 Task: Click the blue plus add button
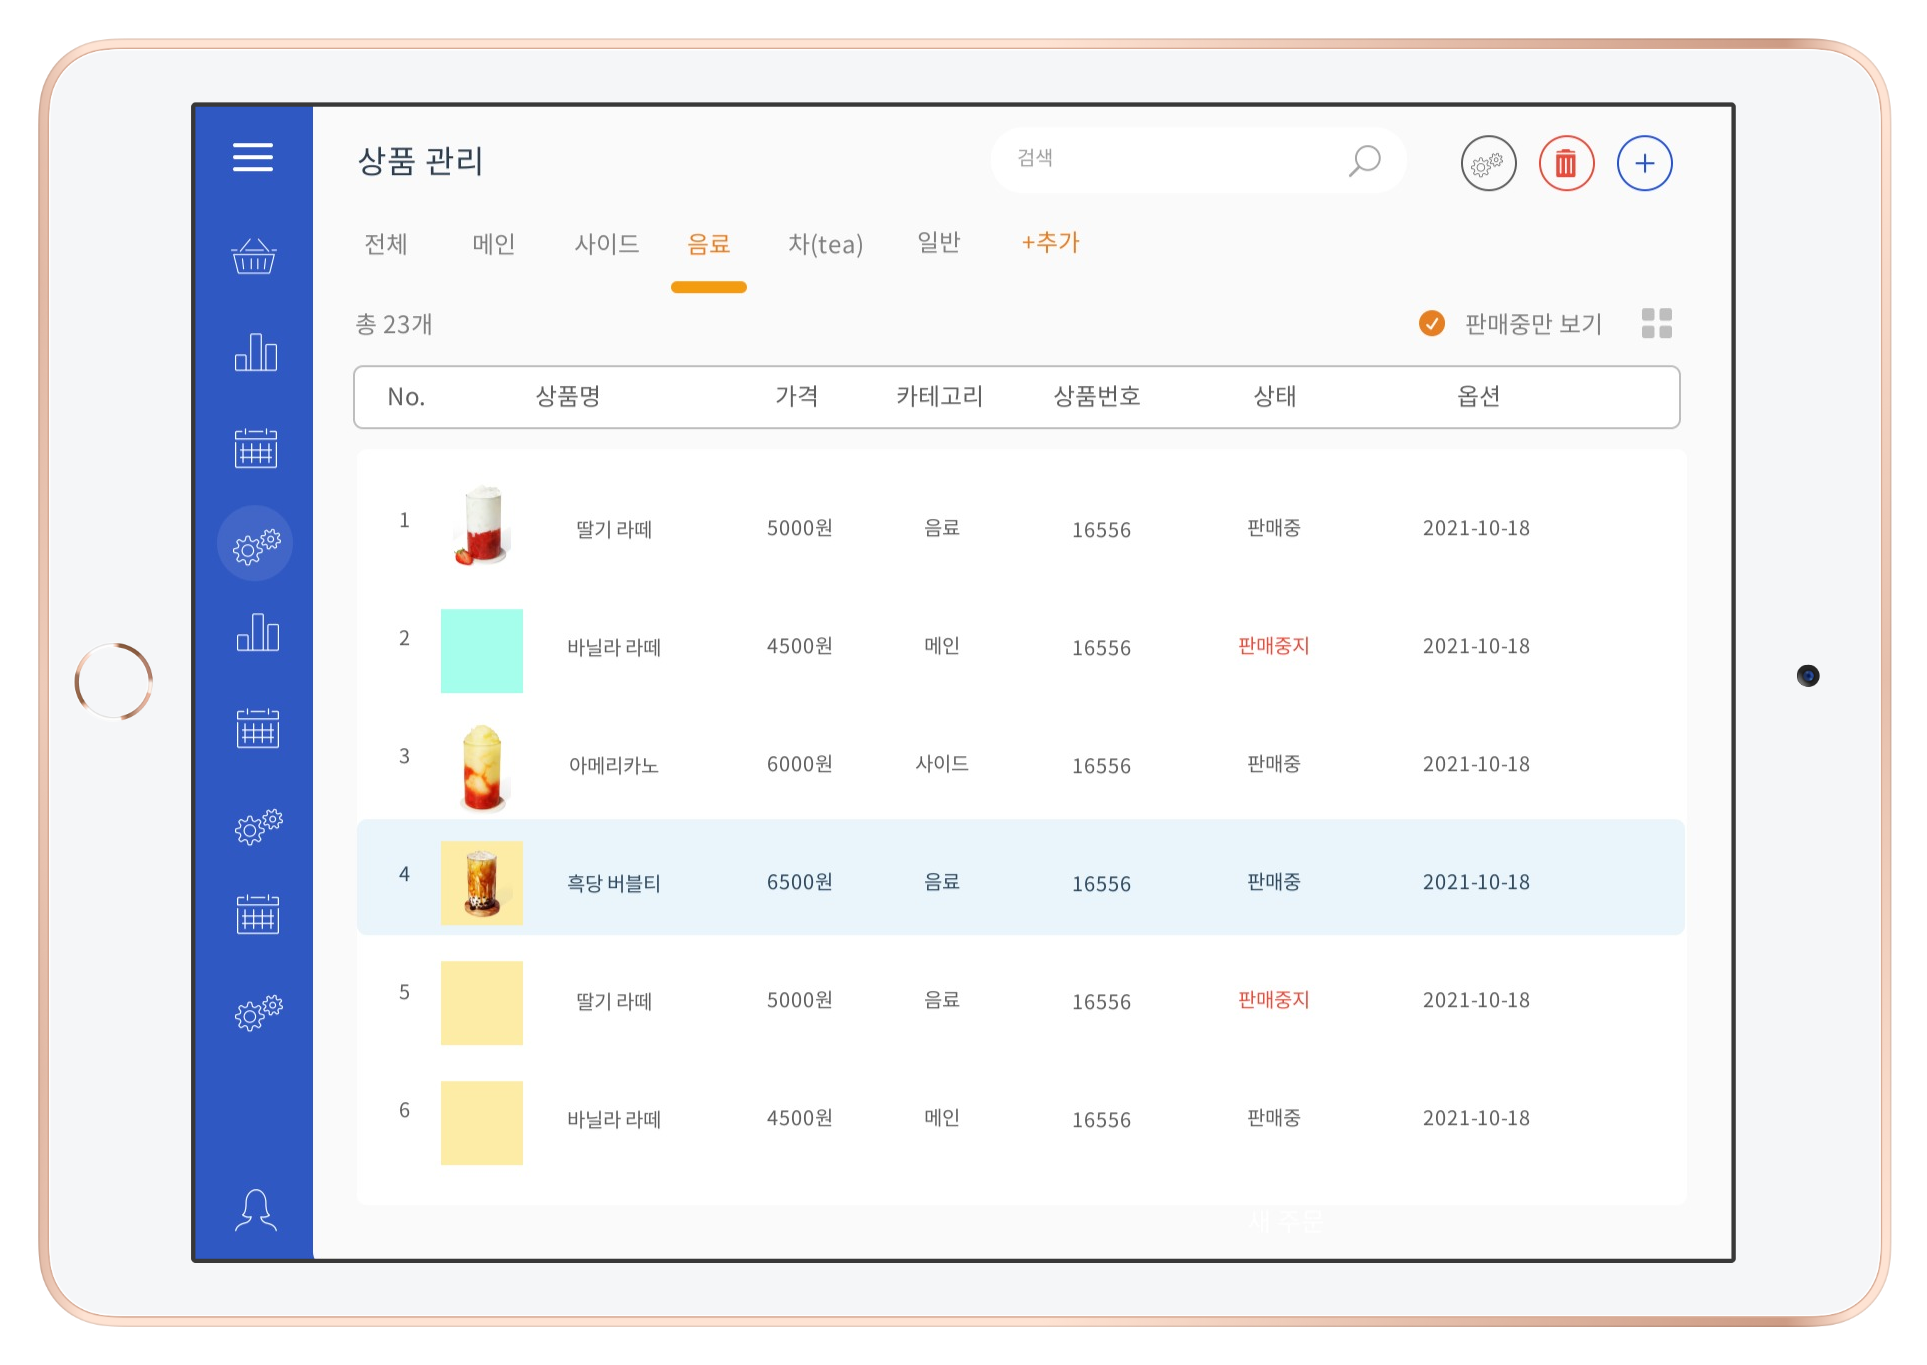(x=1644, y=163)
